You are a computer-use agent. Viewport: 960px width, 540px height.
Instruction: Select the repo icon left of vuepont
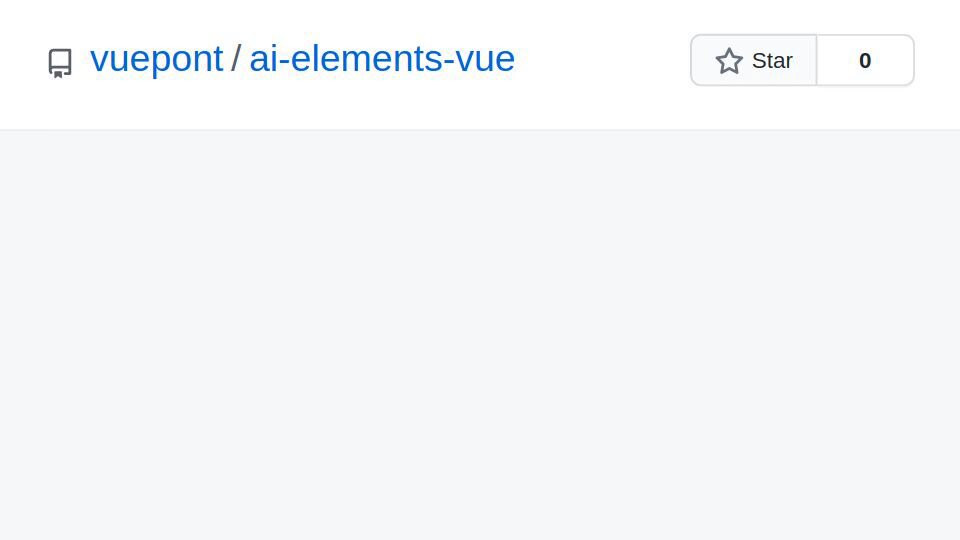tap(60, 63)
